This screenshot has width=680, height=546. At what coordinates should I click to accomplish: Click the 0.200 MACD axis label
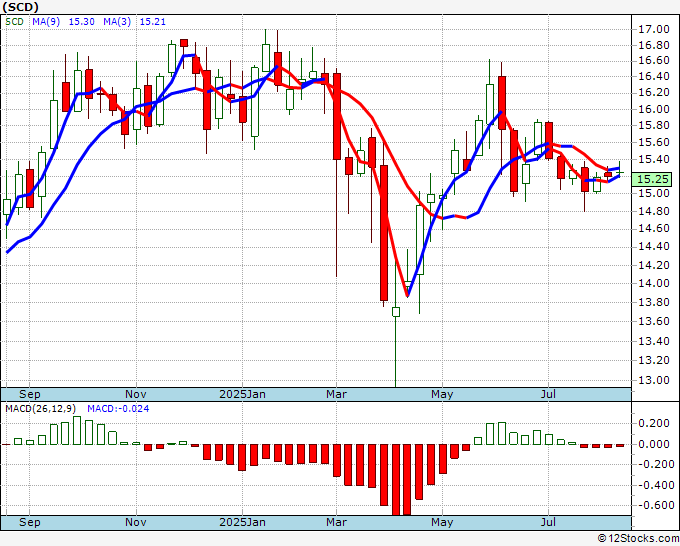[654, 423]
